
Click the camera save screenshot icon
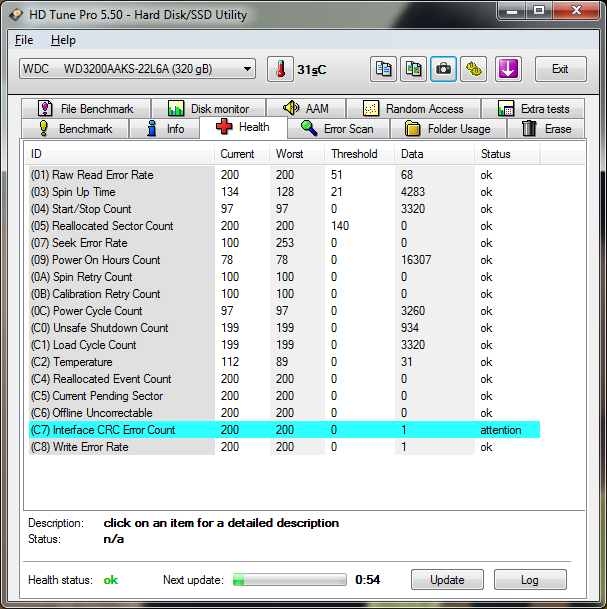[443, 69]
